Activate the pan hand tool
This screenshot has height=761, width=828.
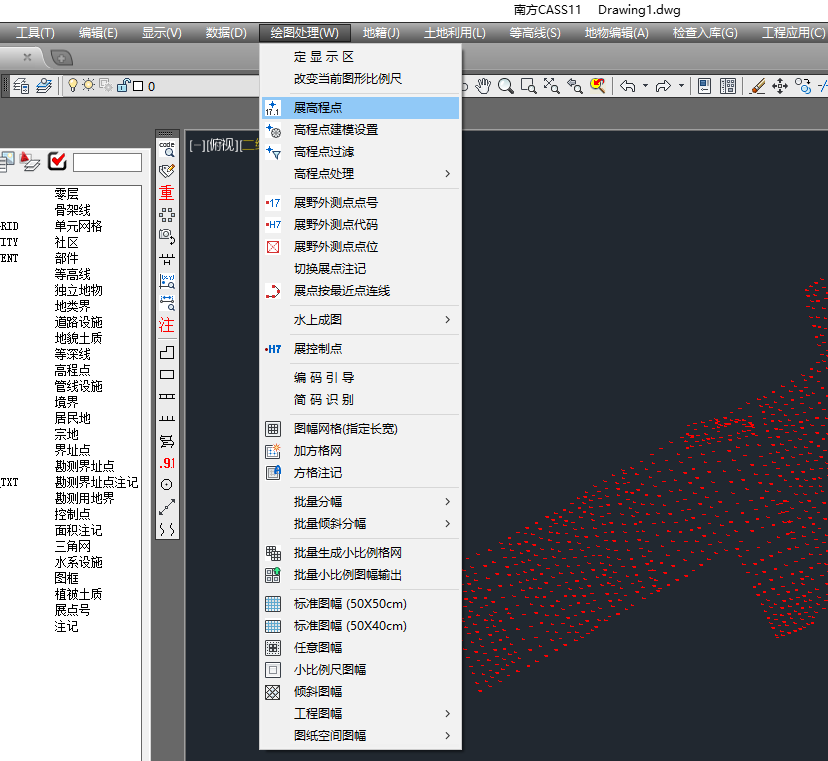click(x=485, y=86)
